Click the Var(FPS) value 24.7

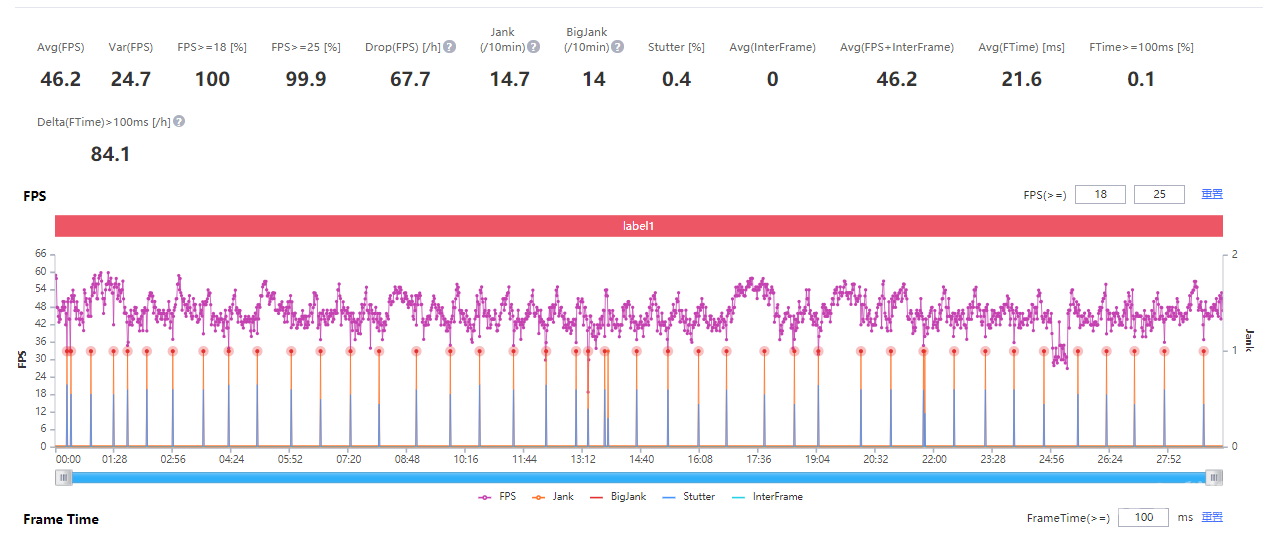[x=131, y=79]
